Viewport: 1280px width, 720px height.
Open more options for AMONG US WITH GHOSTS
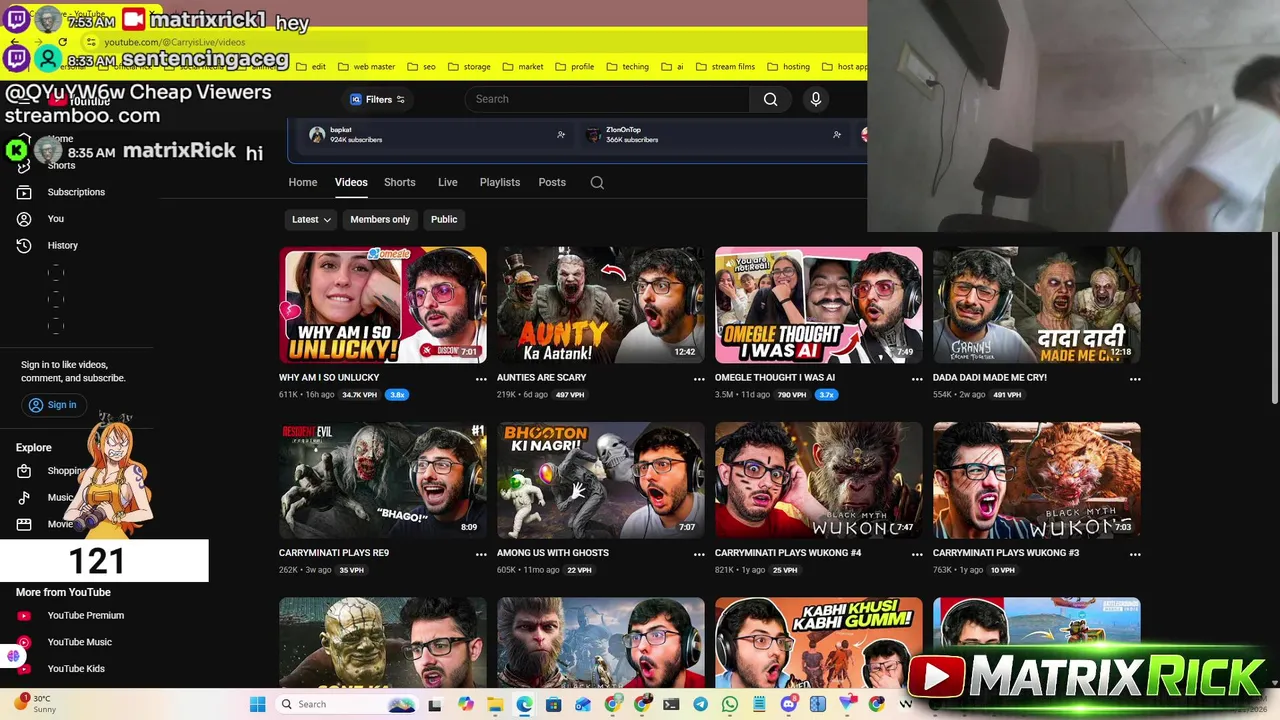pos(699,554)
